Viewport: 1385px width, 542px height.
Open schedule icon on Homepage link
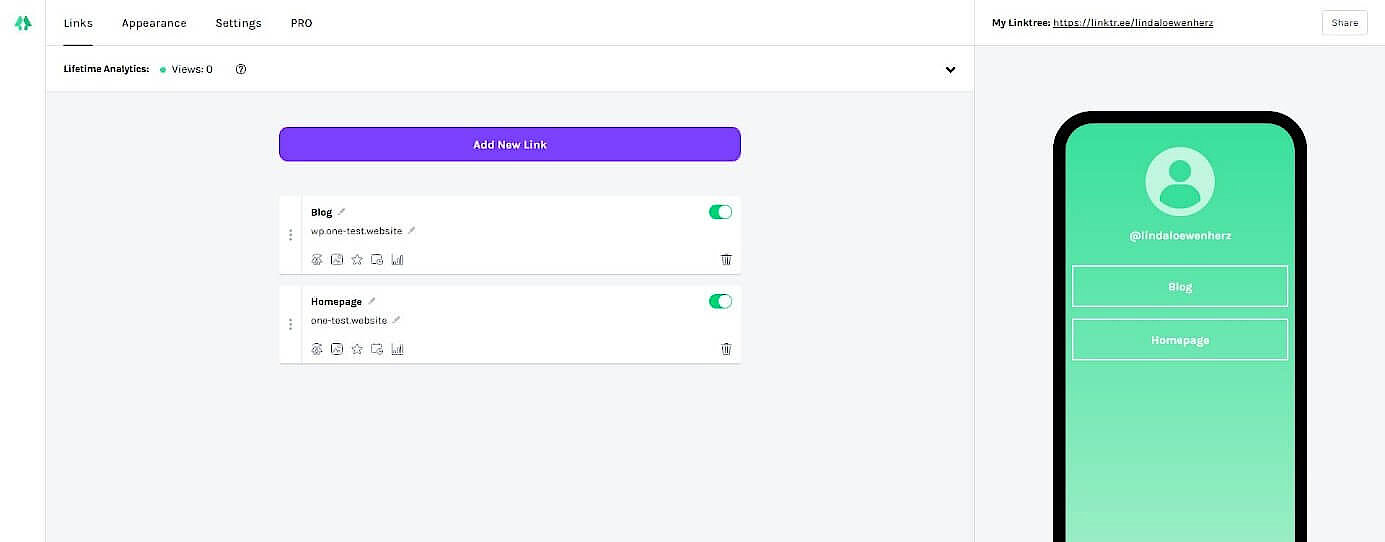pos(377,349)
